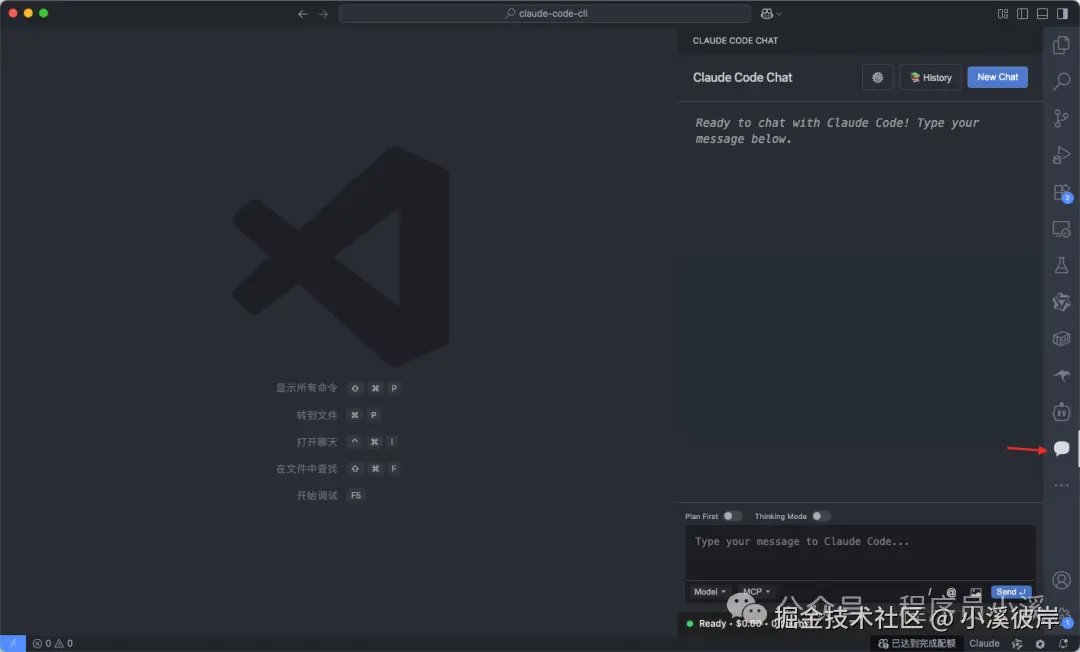Click the 打开聊天 shortcut hint
The image size is (1080, 652).
317,442
